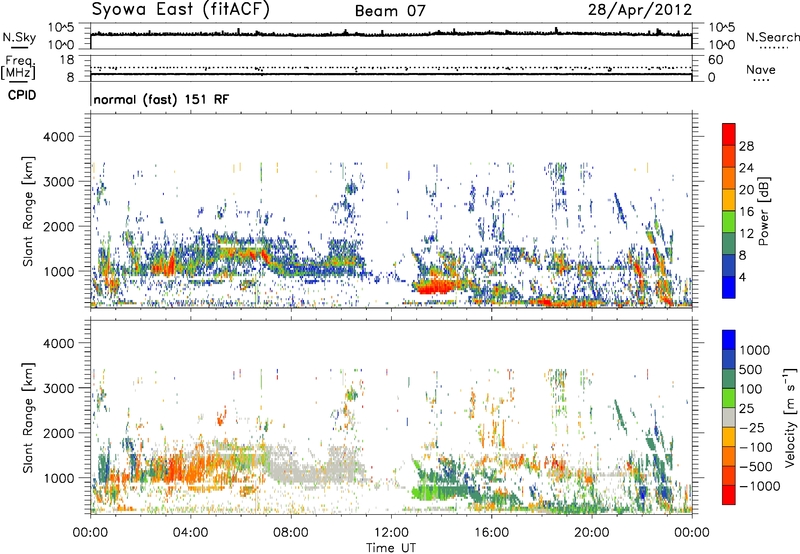Click the "20" power colorbar value

click(x=746, y=190)
